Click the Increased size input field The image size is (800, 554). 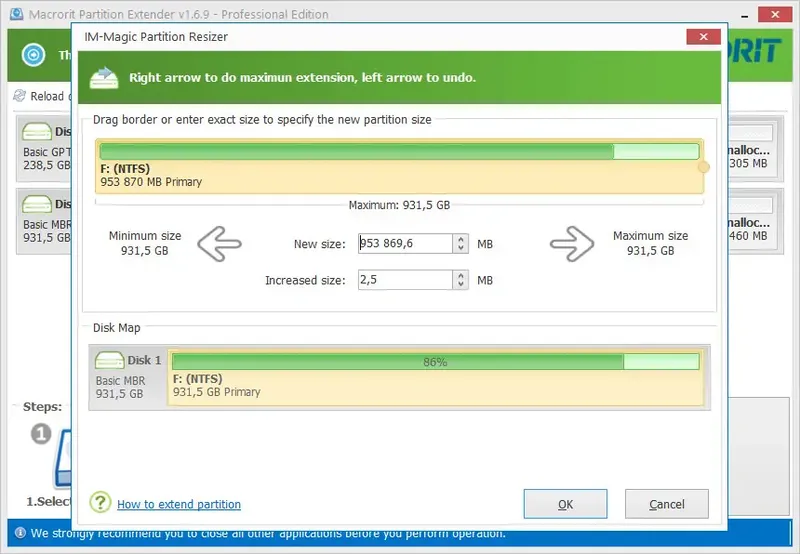pos(405,280)
